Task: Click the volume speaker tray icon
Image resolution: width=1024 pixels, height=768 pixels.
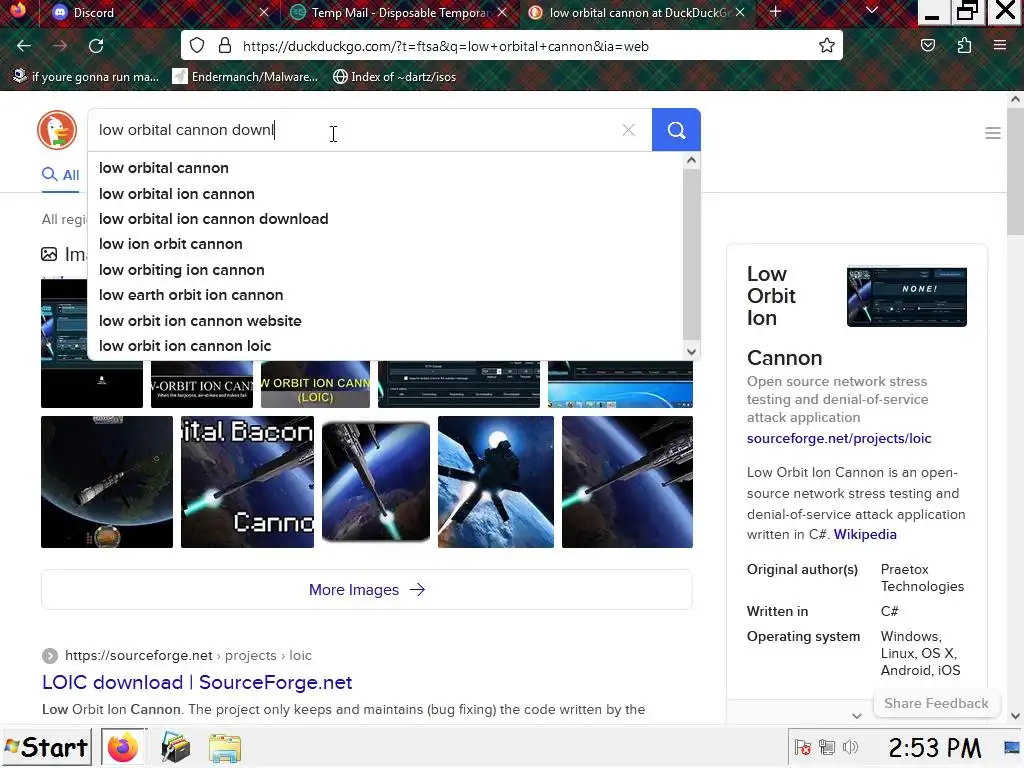Action: pos(850,747)
